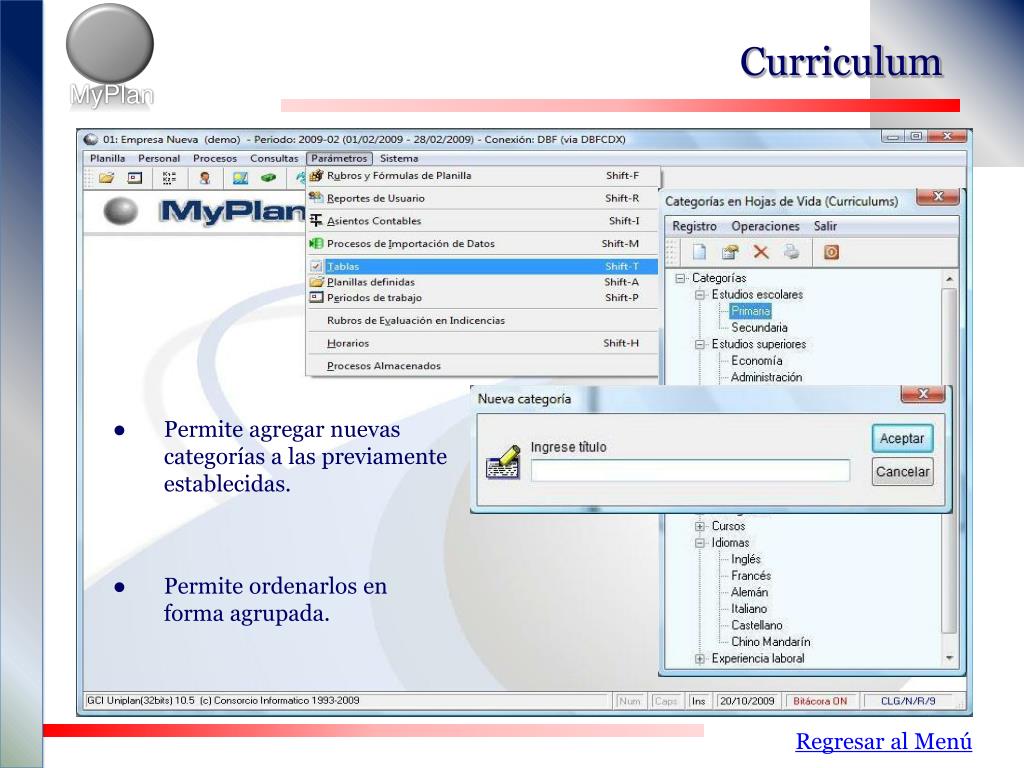Close the Parámetros menu
Viewport: 1024px width, 768px height.
point(339,158)
